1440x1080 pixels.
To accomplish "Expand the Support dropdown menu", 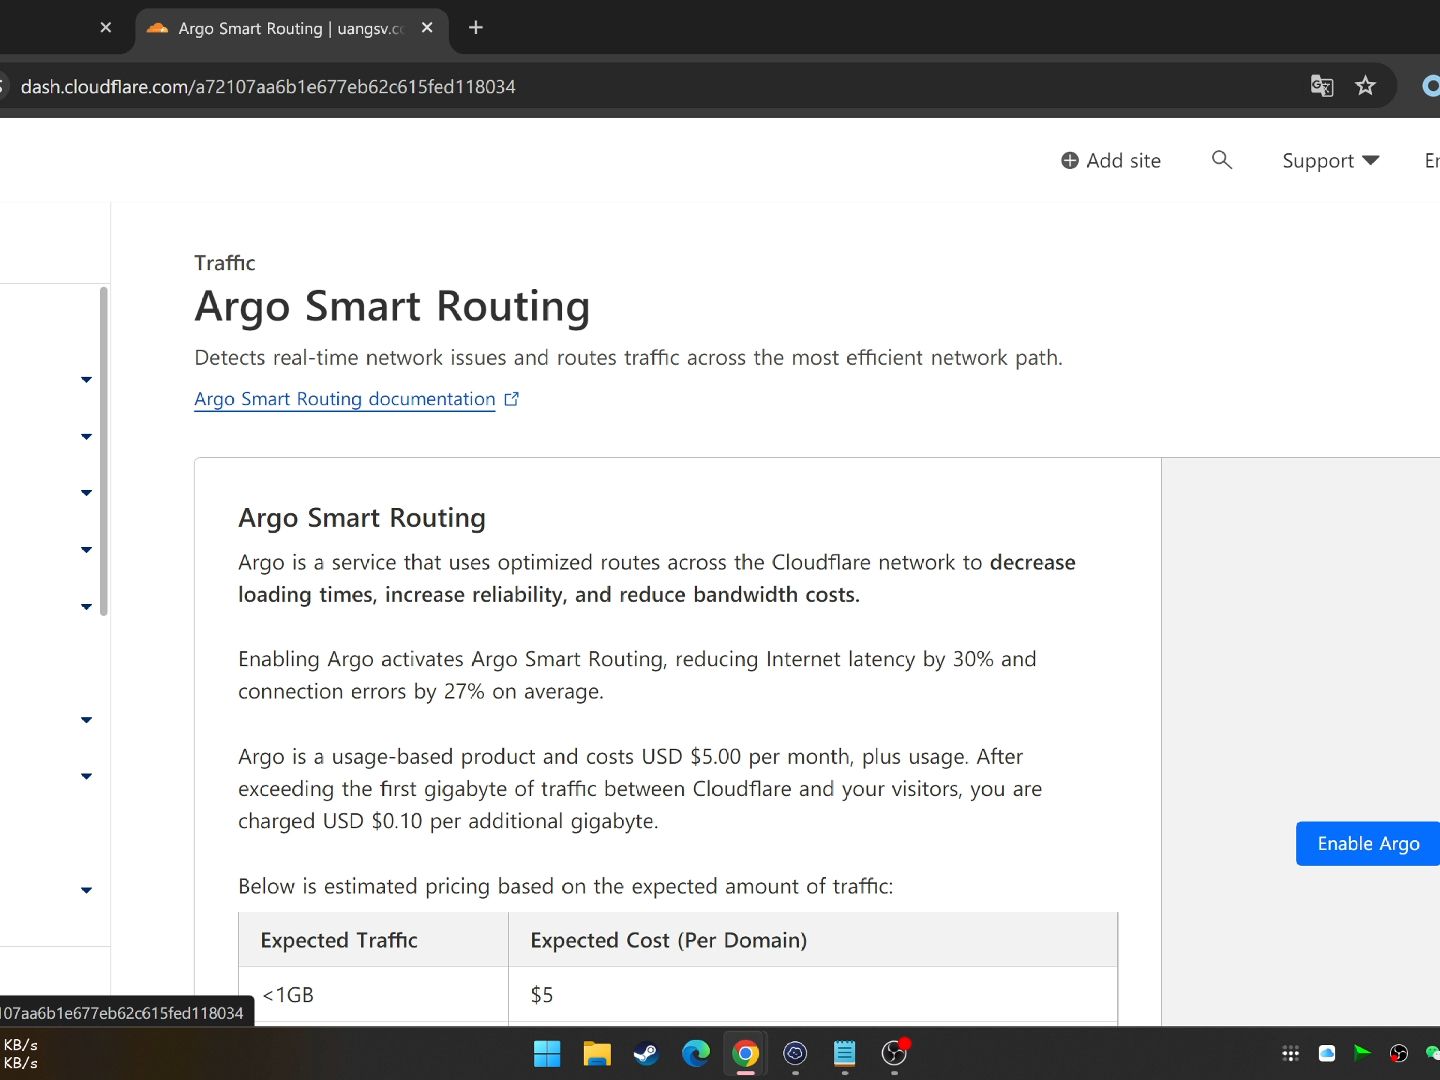I will pos(1331,161).
